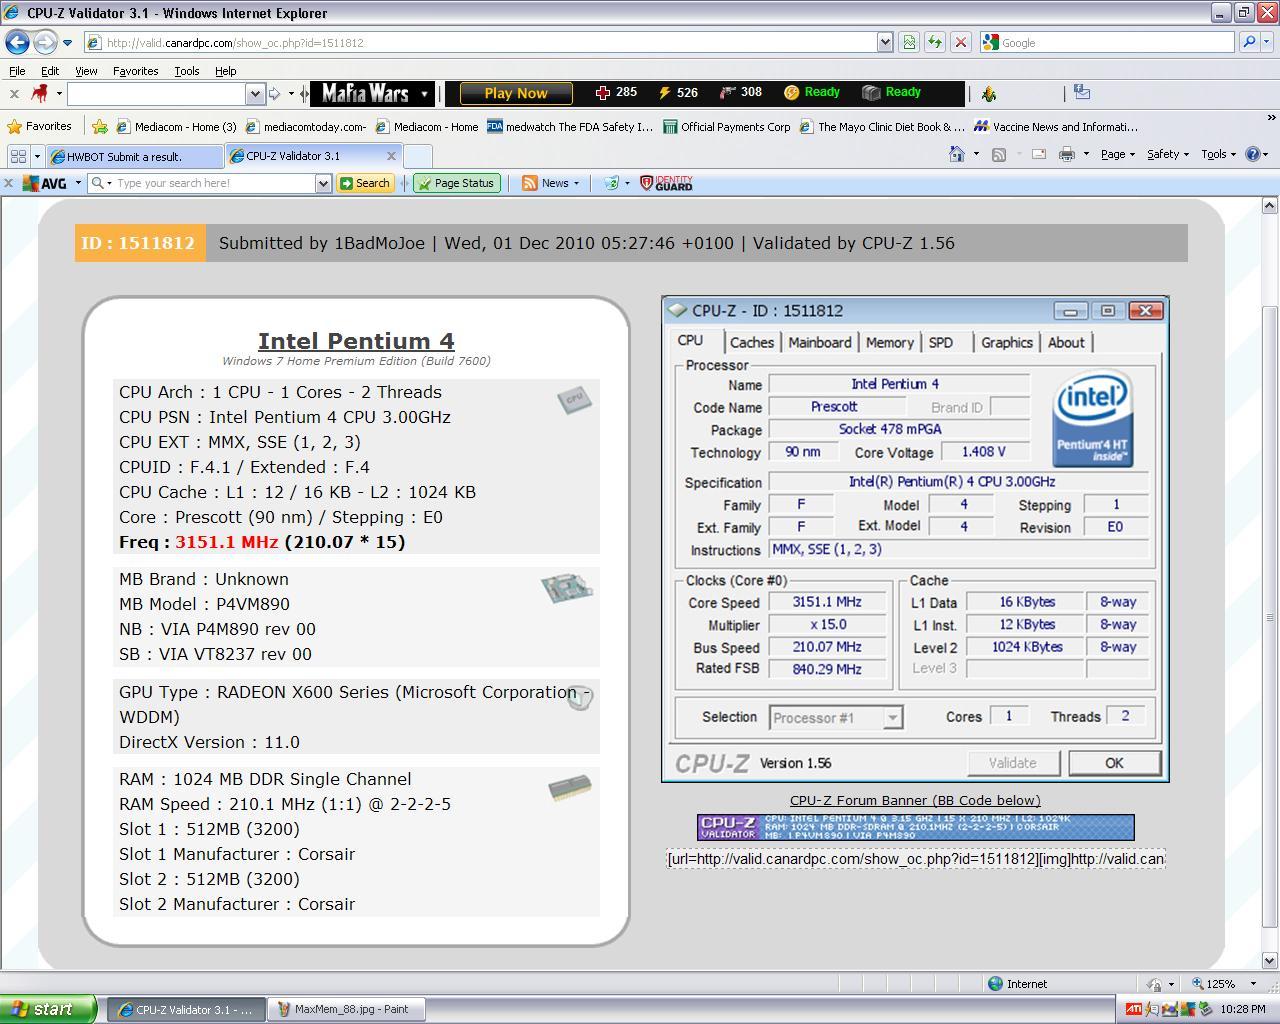Click the RSS feeds icon in command bar
This screenshot has height=1024, width=1280.
998,154
